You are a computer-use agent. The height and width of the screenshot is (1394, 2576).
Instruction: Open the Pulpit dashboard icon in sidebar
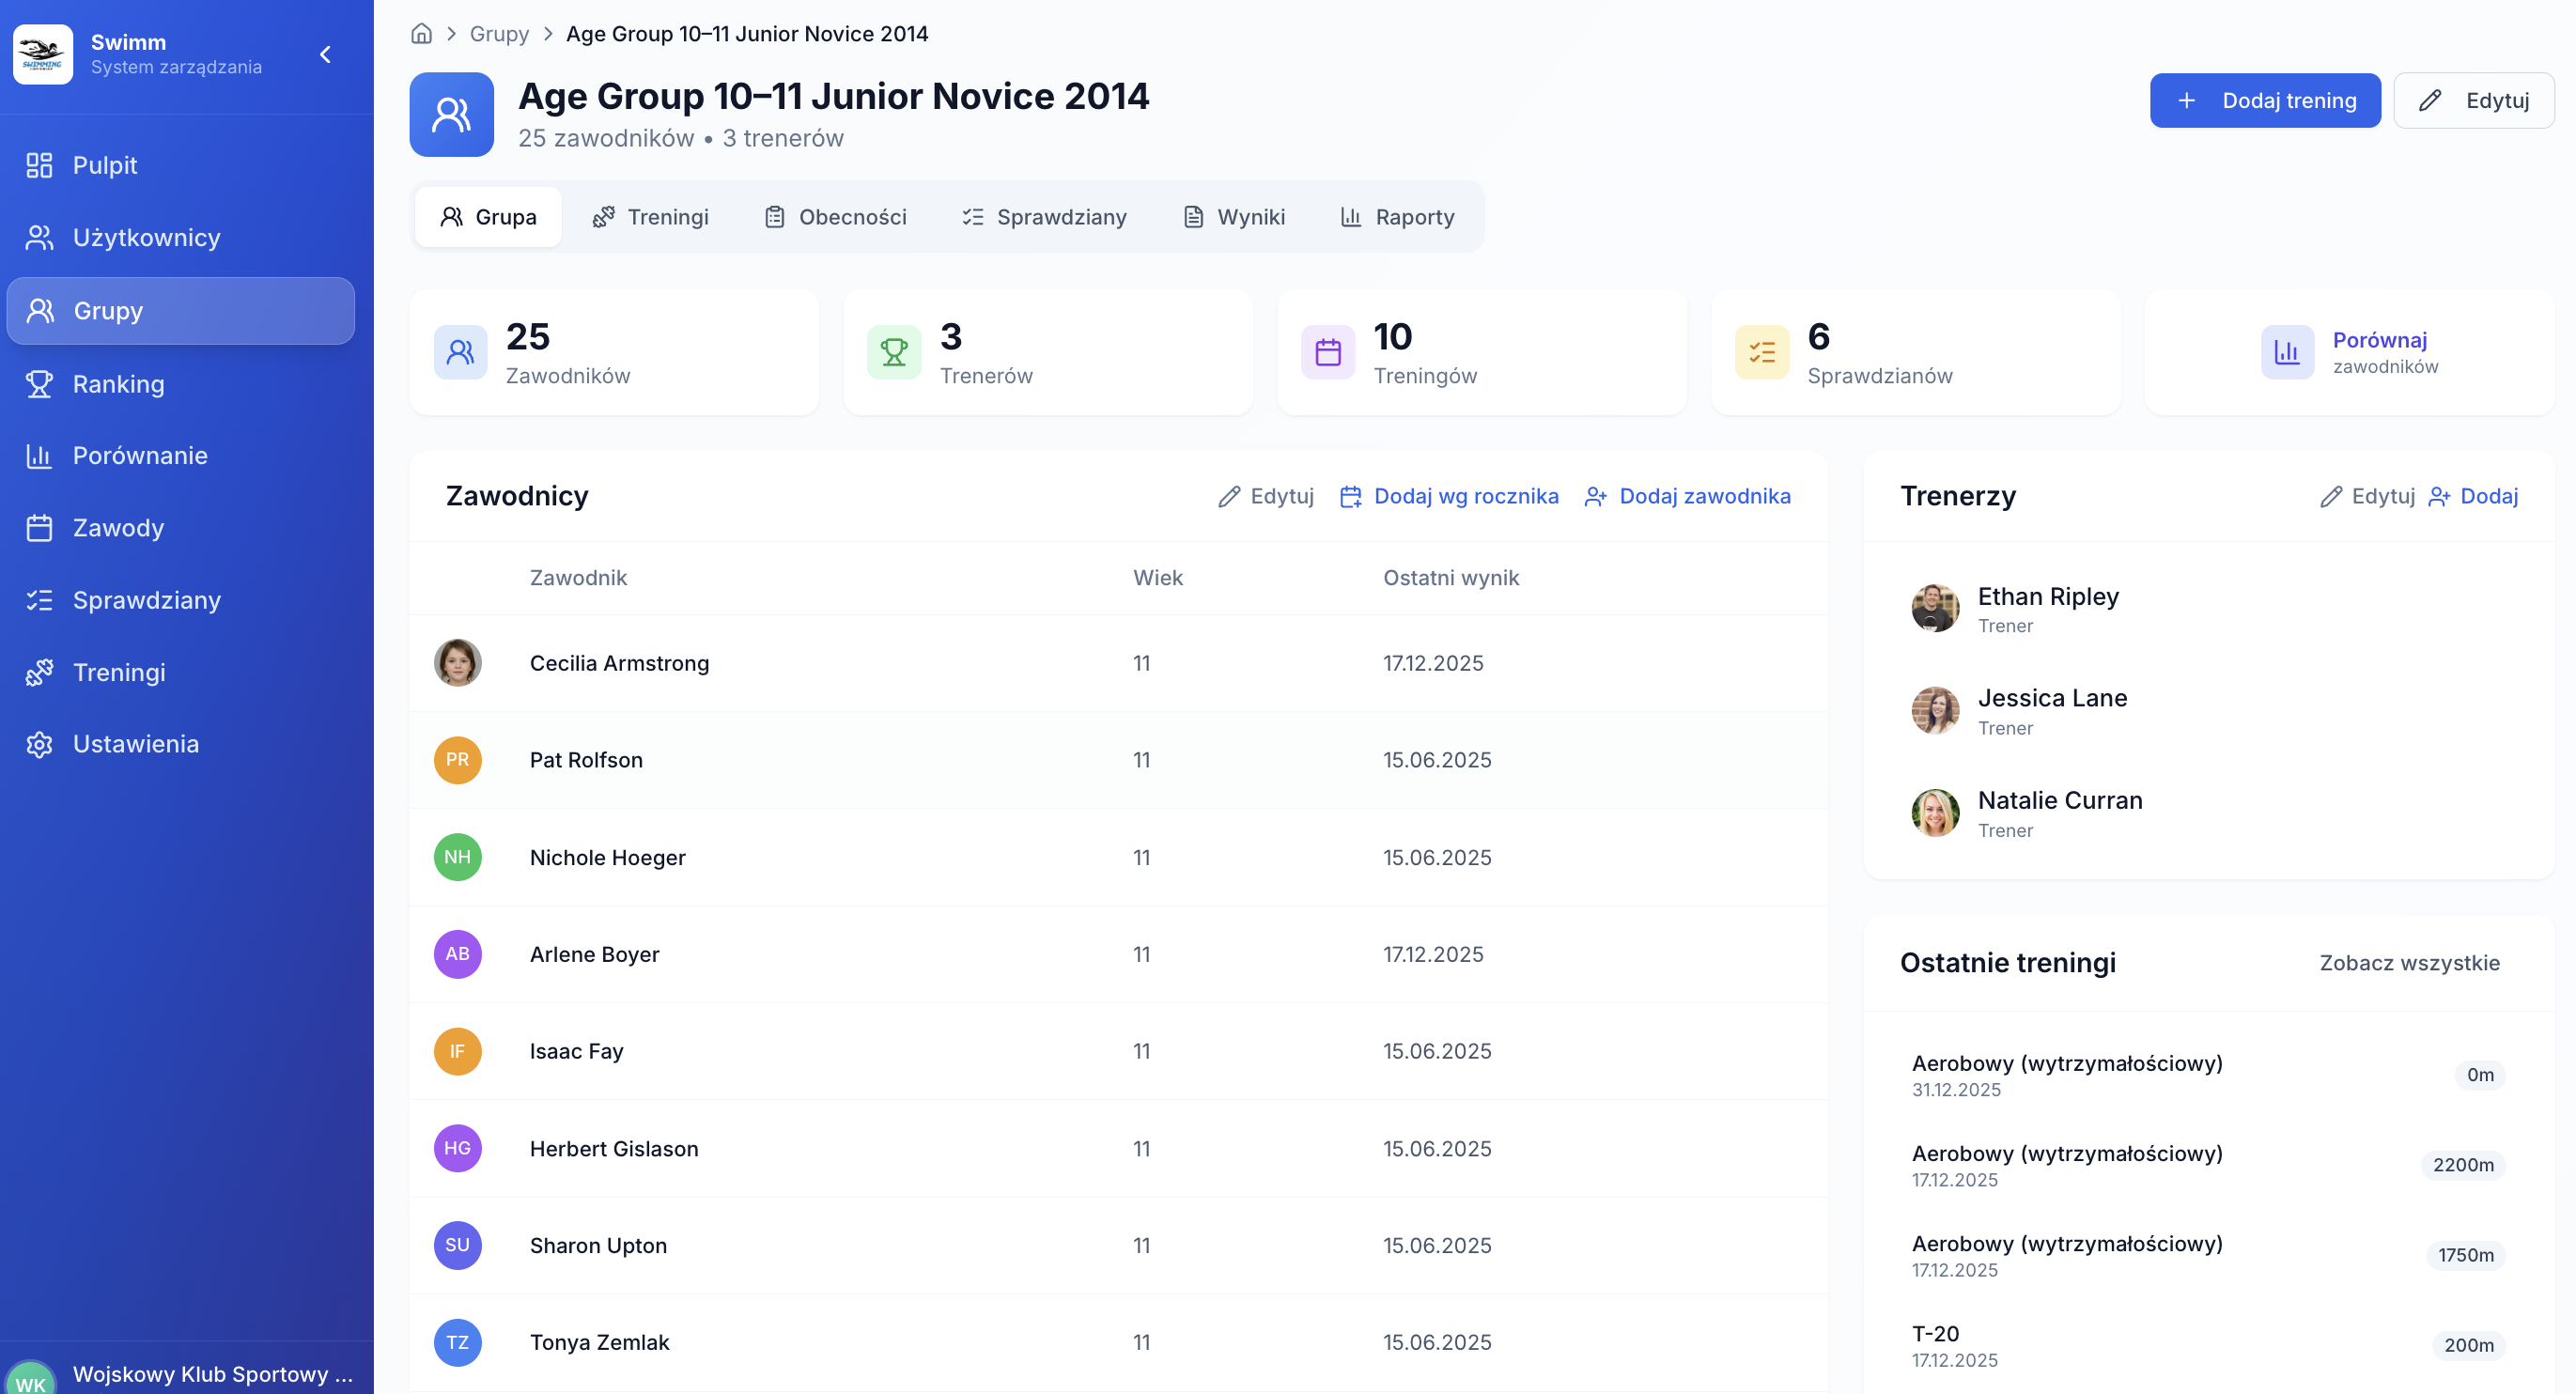(39, 164)
